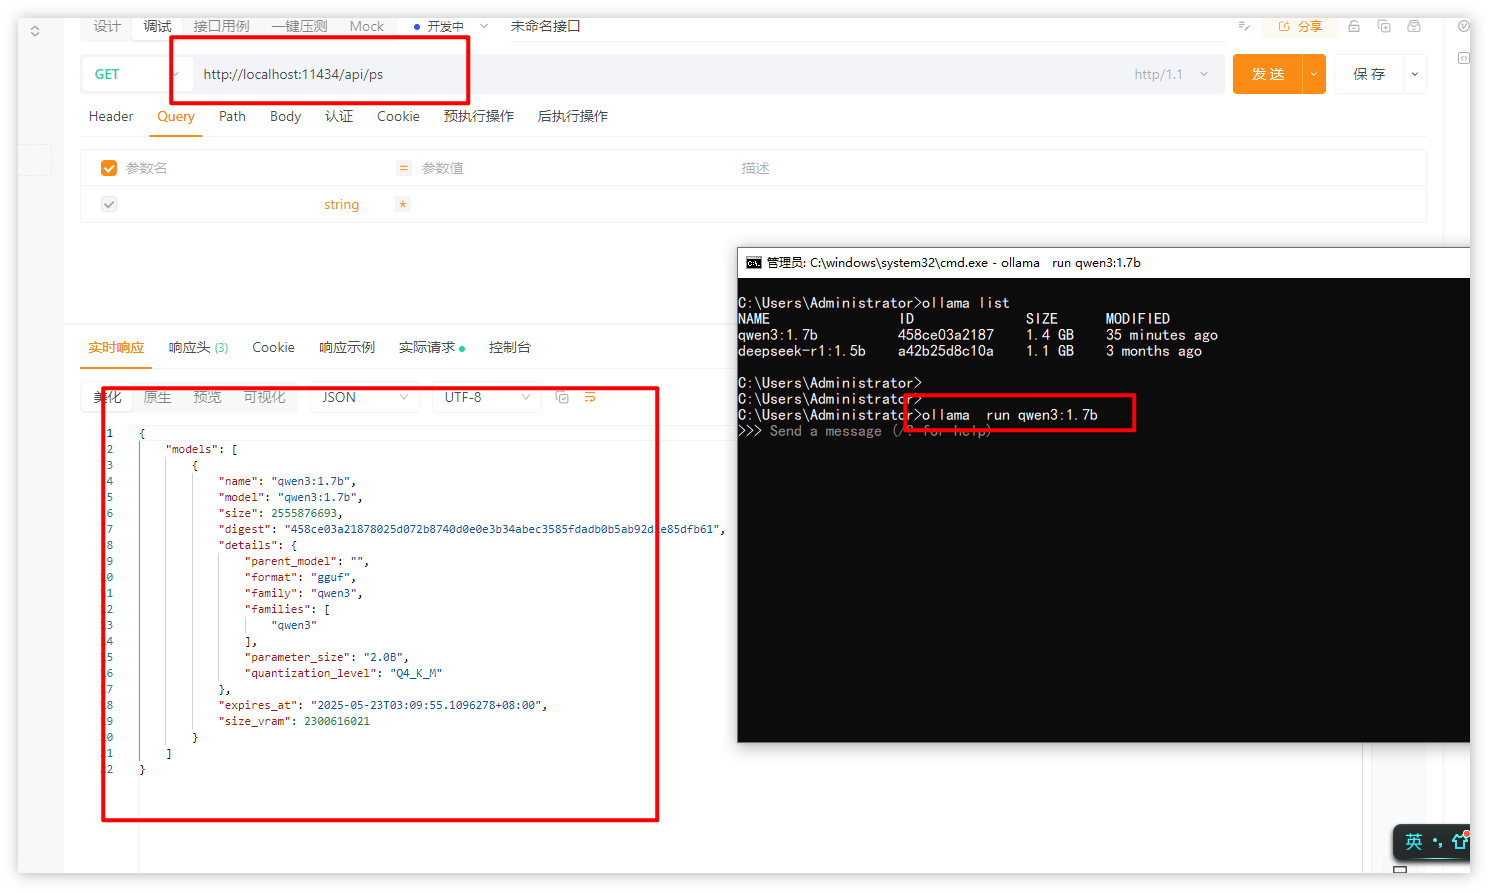Click the cmd window title bar icon
This screenshot has height=892, width=1489.
pyautogui.click(x=754, y=263)
